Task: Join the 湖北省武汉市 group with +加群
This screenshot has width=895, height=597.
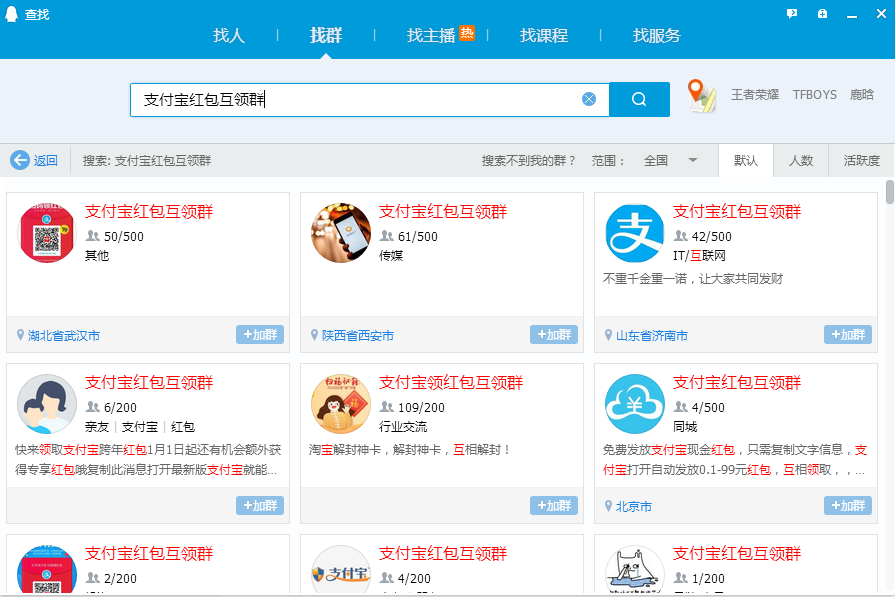Action: coord(260,334)
